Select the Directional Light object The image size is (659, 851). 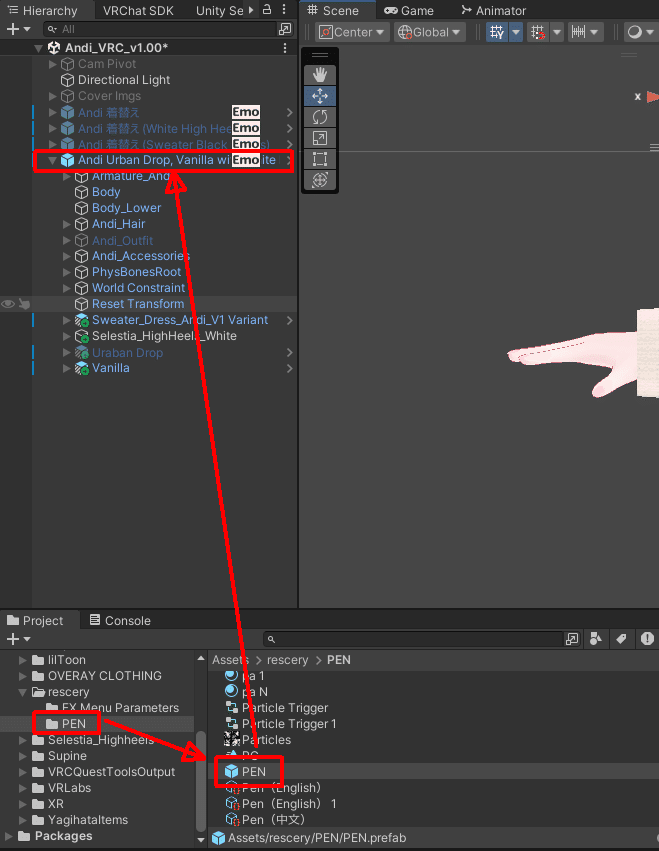(124, 80)
